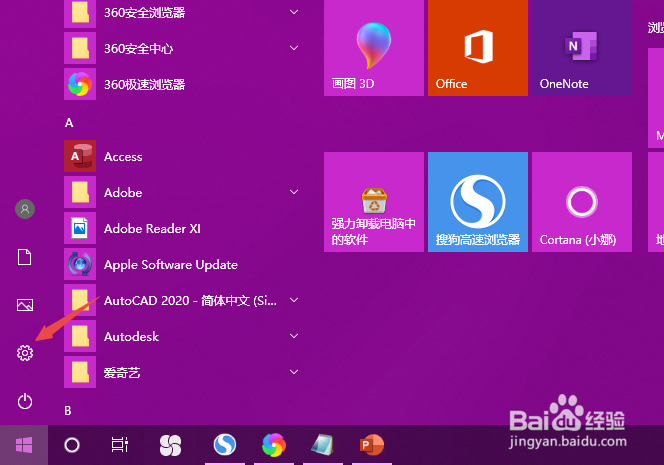Screen dimensions: 664x465
Task: Launch the pinwheel fan app on taskbar
Action: 170,445
